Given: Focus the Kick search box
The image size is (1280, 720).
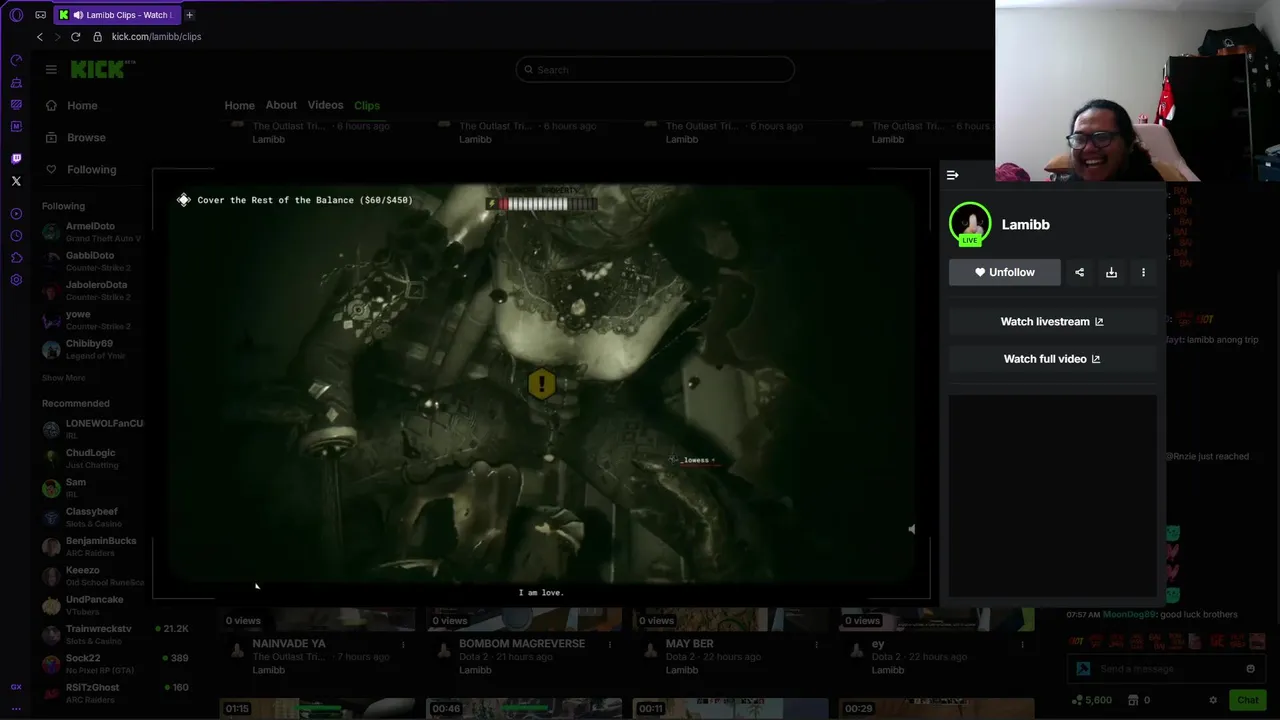Looking at the screenshot, I should [655, 69].
